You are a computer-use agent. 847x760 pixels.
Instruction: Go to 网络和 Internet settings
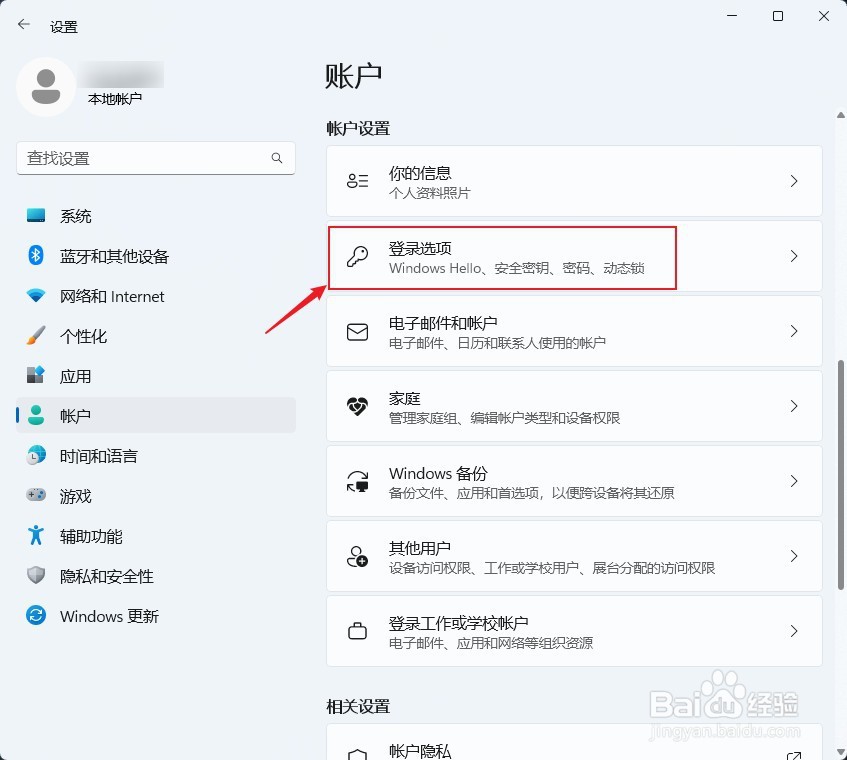156,296
